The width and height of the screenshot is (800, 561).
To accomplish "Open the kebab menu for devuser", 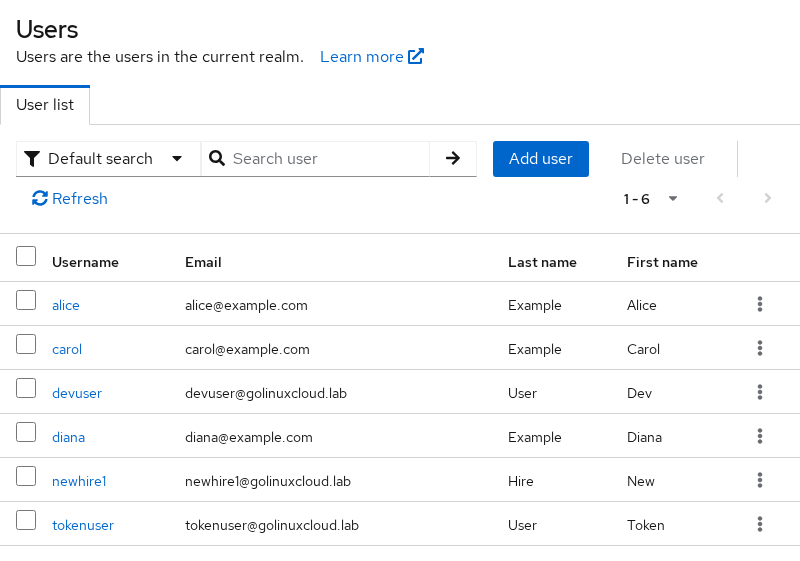I will pyautogui.click(x=760, y=392).
